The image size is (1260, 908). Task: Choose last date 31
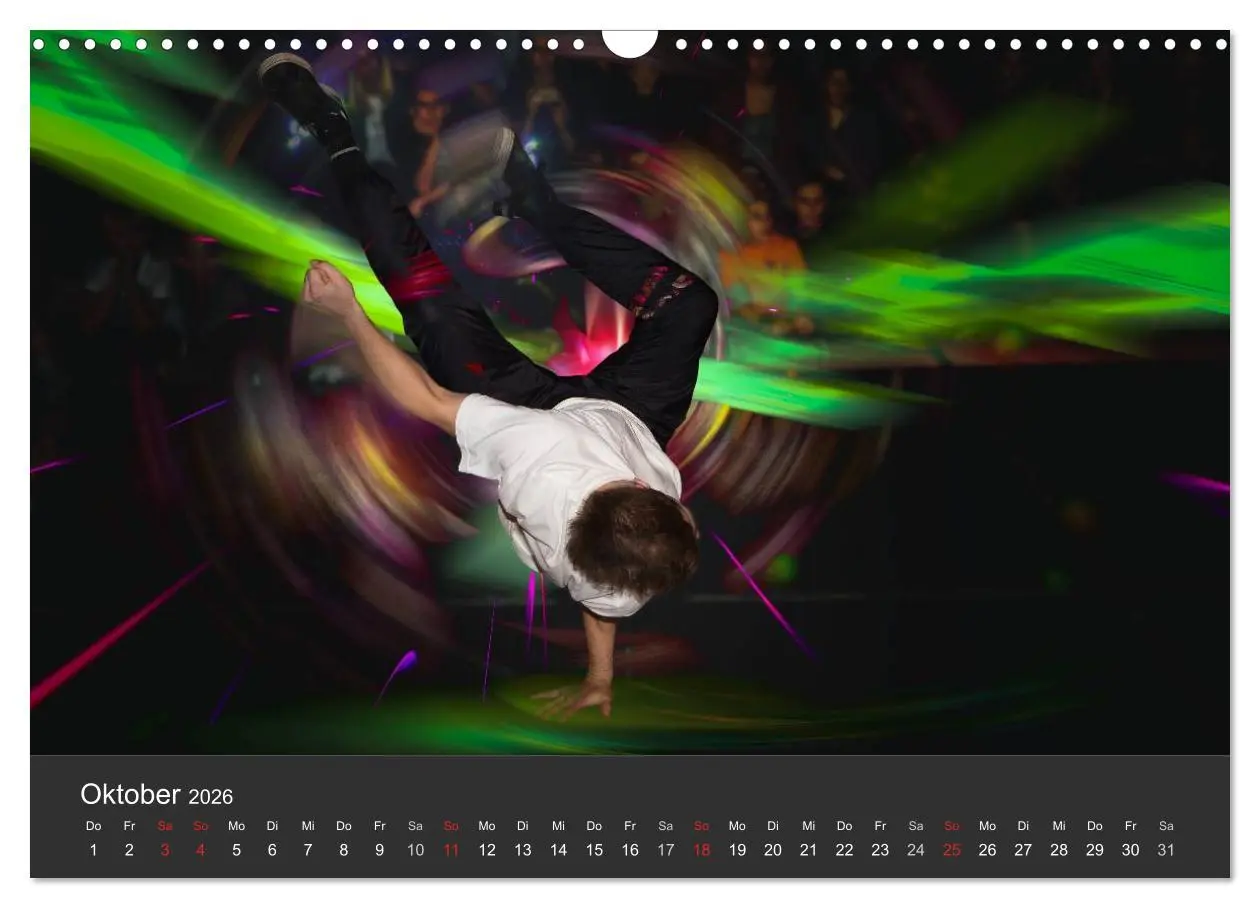pos(1166,850)
